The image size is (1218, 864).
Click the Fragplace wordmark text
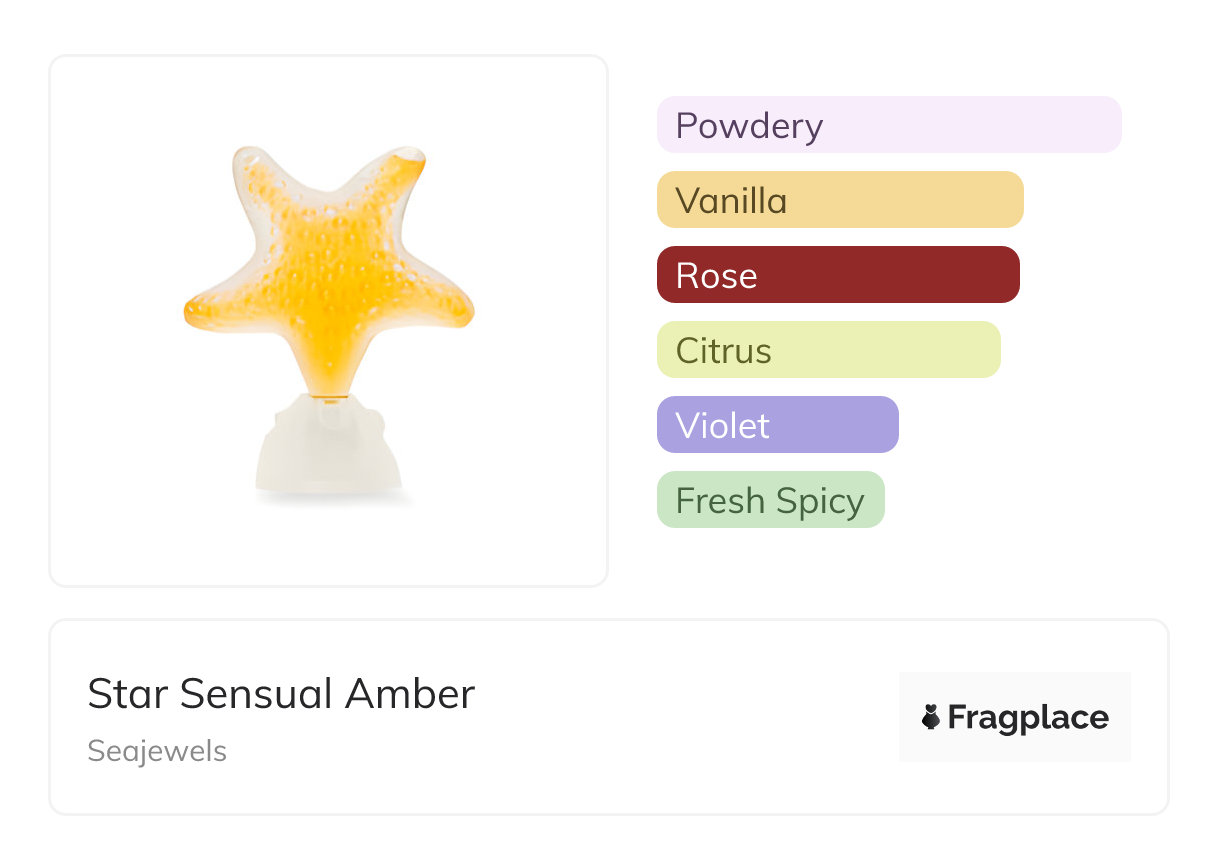pos(1028,717)
